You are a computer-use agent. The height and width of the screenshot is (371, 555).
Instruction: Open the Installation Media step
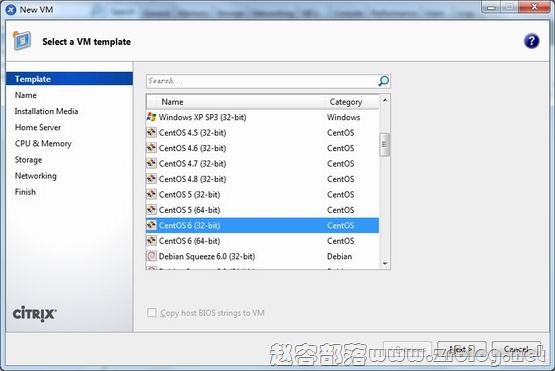click(46, 111)
